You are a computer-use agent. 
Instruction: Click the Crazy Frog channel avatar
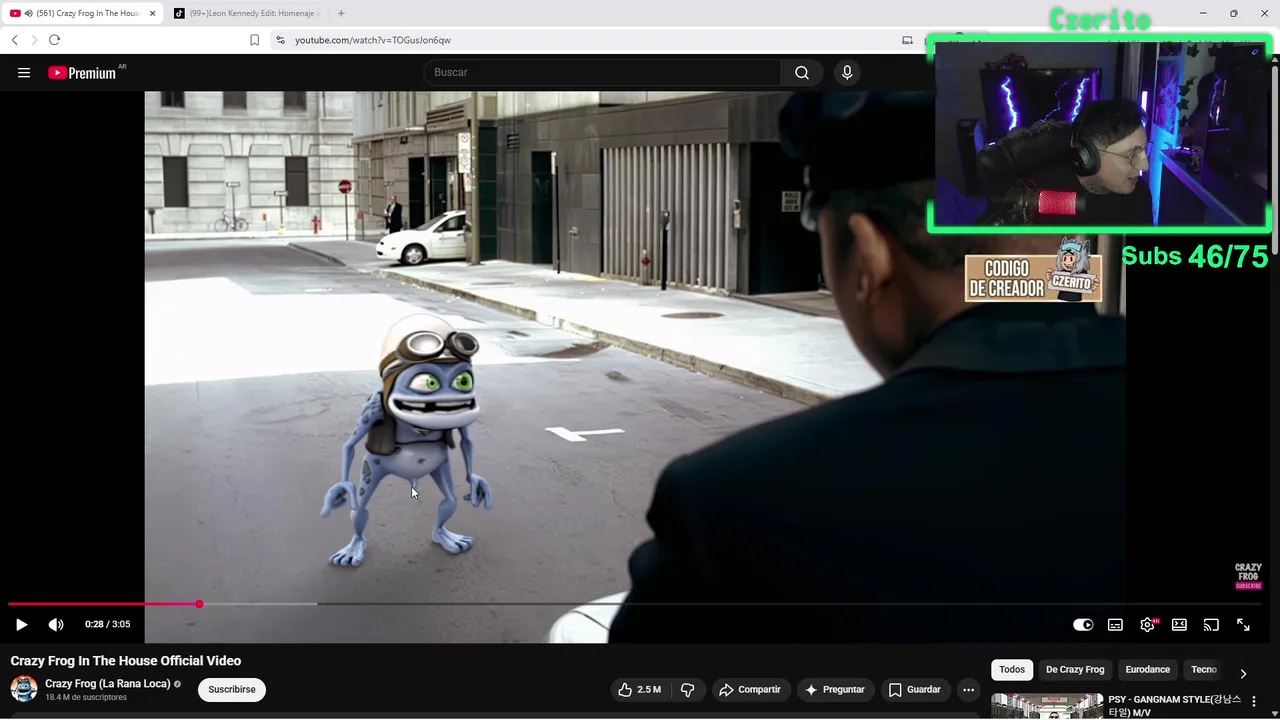24,689
